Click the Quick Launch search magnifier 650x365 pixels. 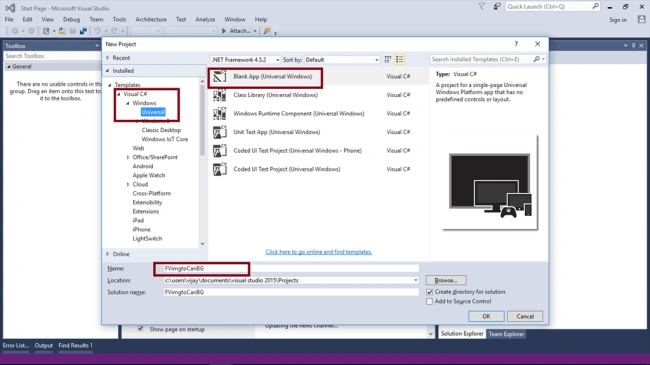click(595, 6)
